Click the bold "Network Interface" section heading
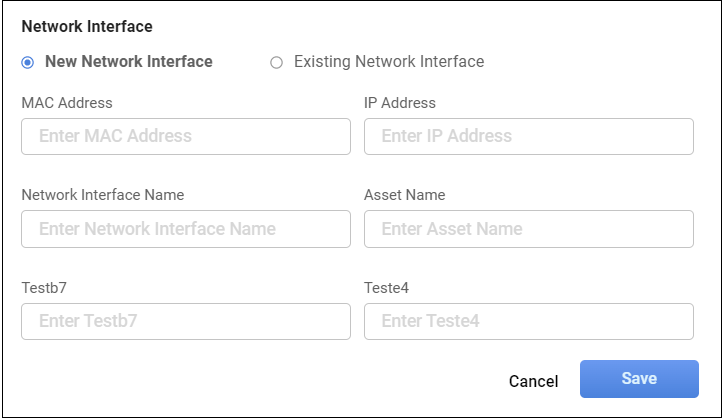Image resolution: width=722 pixels, height=419 pixels. tap(87, 26)
